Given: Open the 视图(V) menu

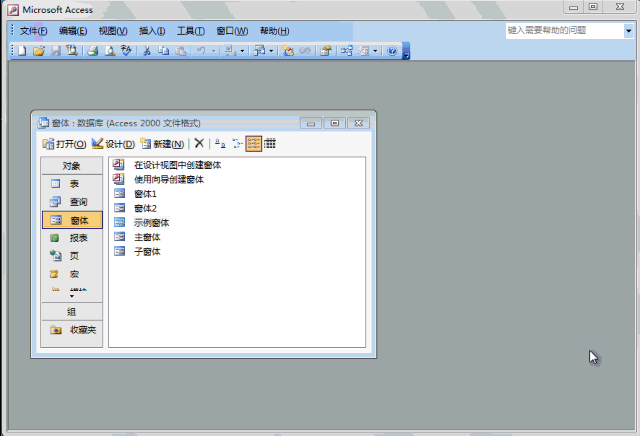Looking at the screenshot, I should 113,31.
